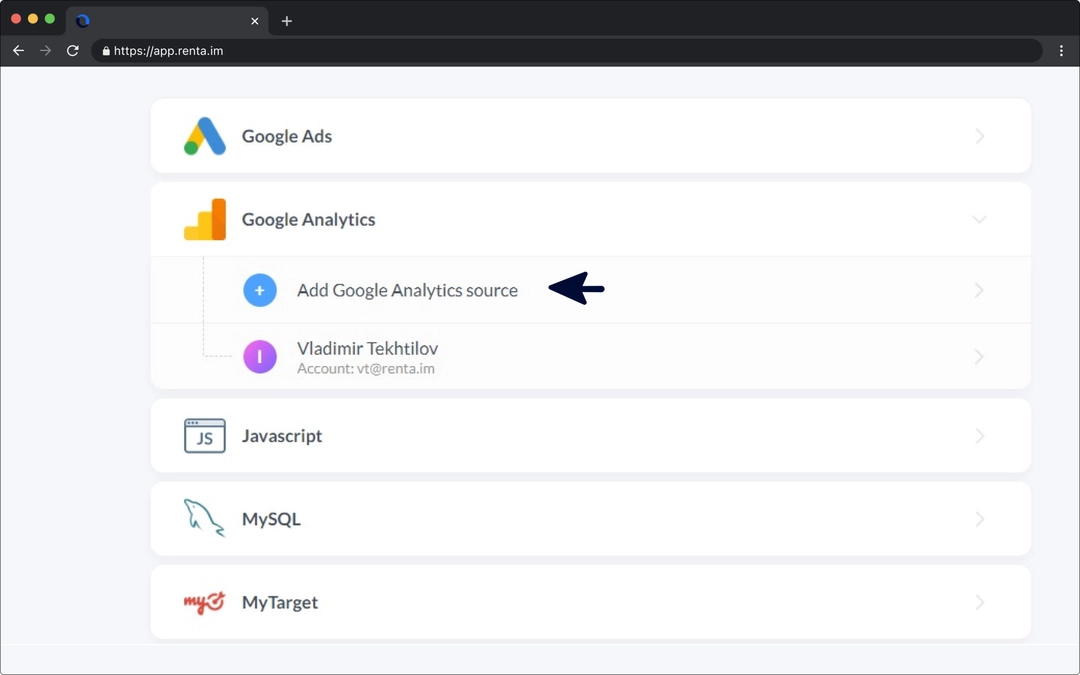Click the Google Analytics bar chart icon

[205, 219]
